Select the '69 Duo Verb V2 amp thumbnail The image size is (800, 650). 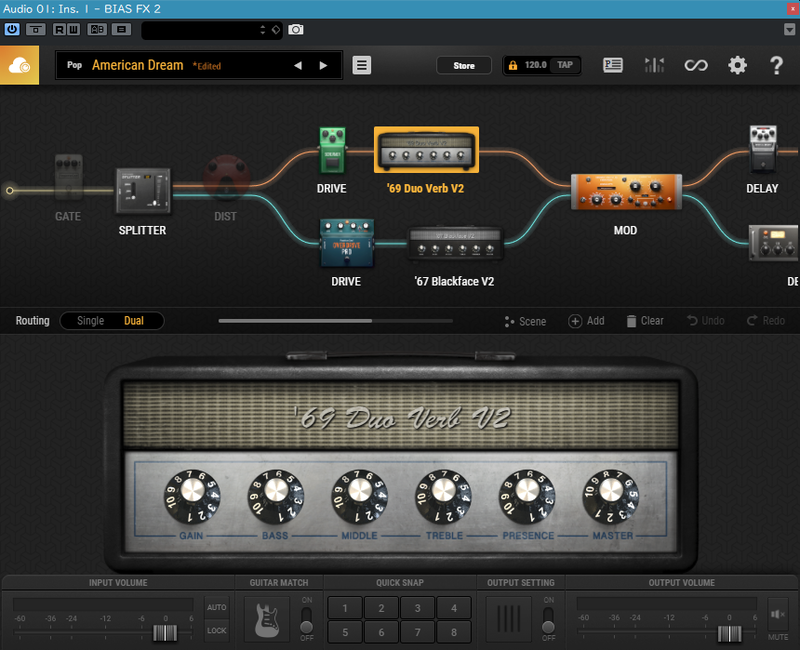point(427,149)
